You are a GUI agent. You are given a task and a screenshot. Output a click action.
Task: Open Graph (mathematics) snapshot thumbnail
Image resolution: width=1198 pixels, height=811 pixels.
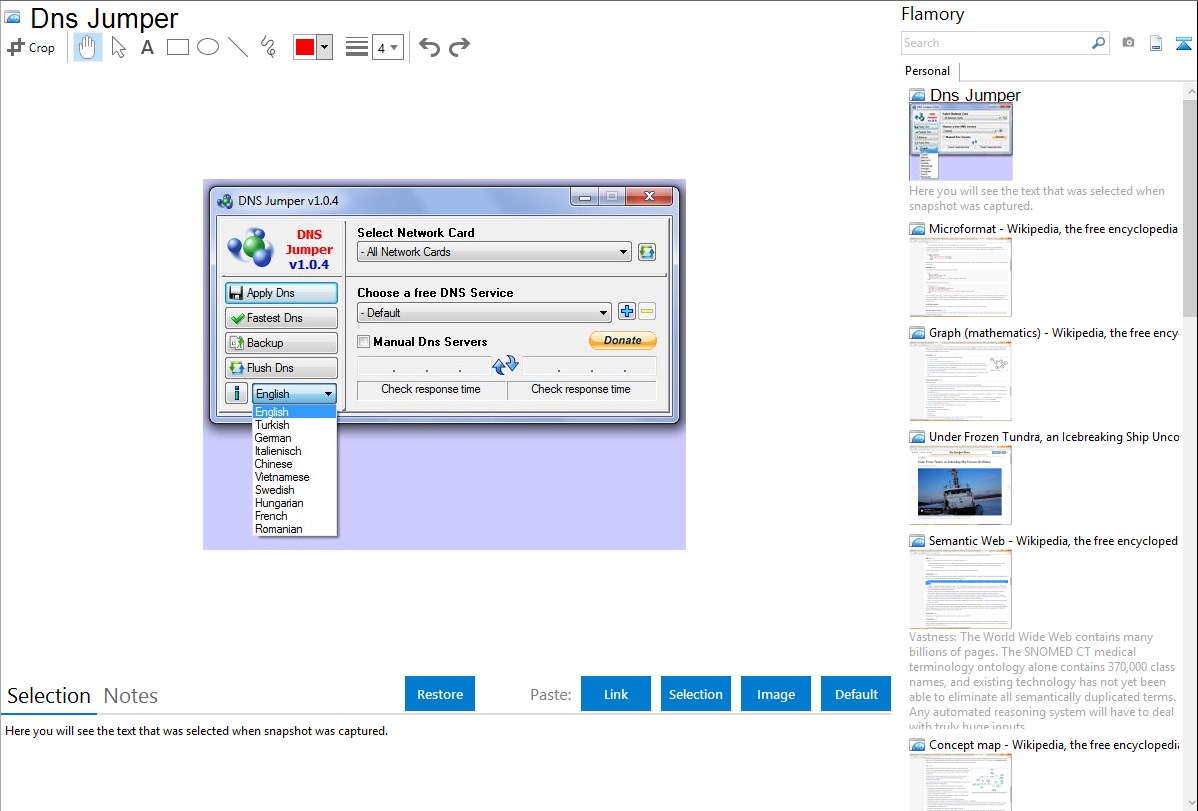coord(960,381)
